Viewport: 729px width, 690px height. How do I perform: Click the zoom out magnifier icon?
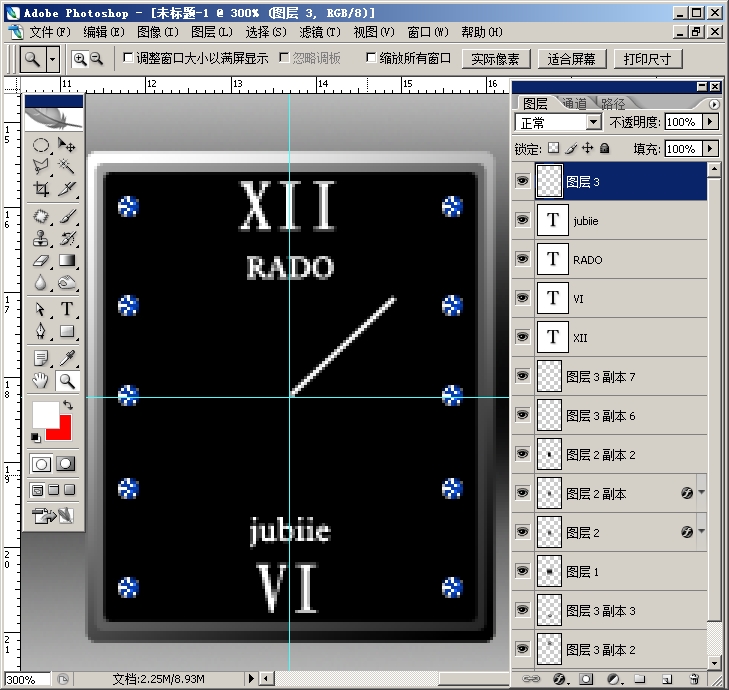pyautogui.click(x=96, y=59)
